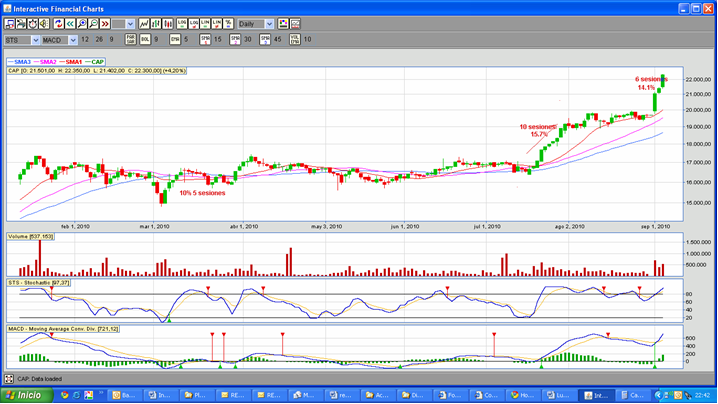Viewport: 718px width, 404px height.
Task: Open the color settings palette icon
Action: [283, 23]
